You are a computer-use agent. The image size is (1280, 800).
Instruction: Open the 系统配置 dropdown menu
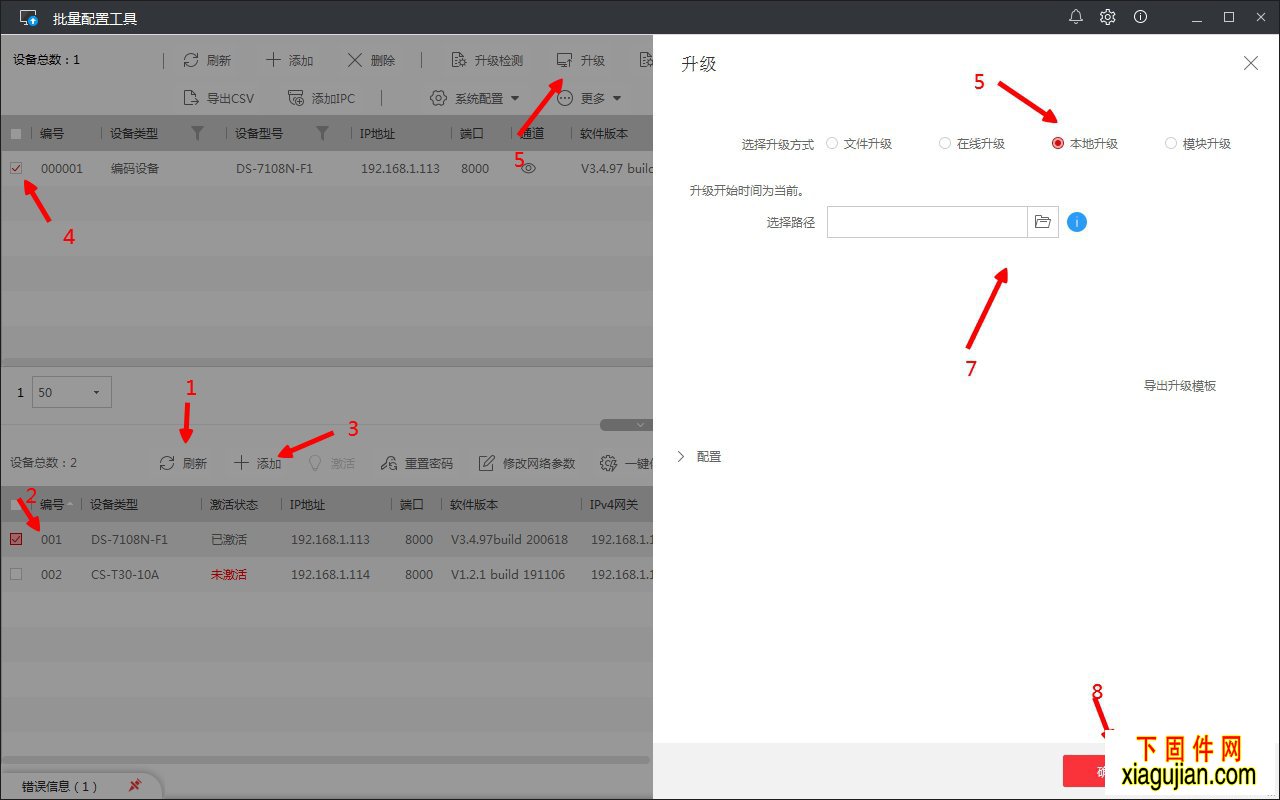475,98
